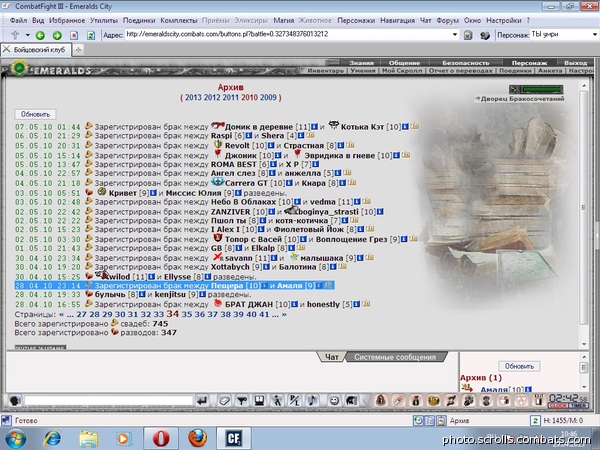Image resolution: width=600 pixels, height=450 pixels.
Task: Click the next pages » link
Action: coord(284,315)
